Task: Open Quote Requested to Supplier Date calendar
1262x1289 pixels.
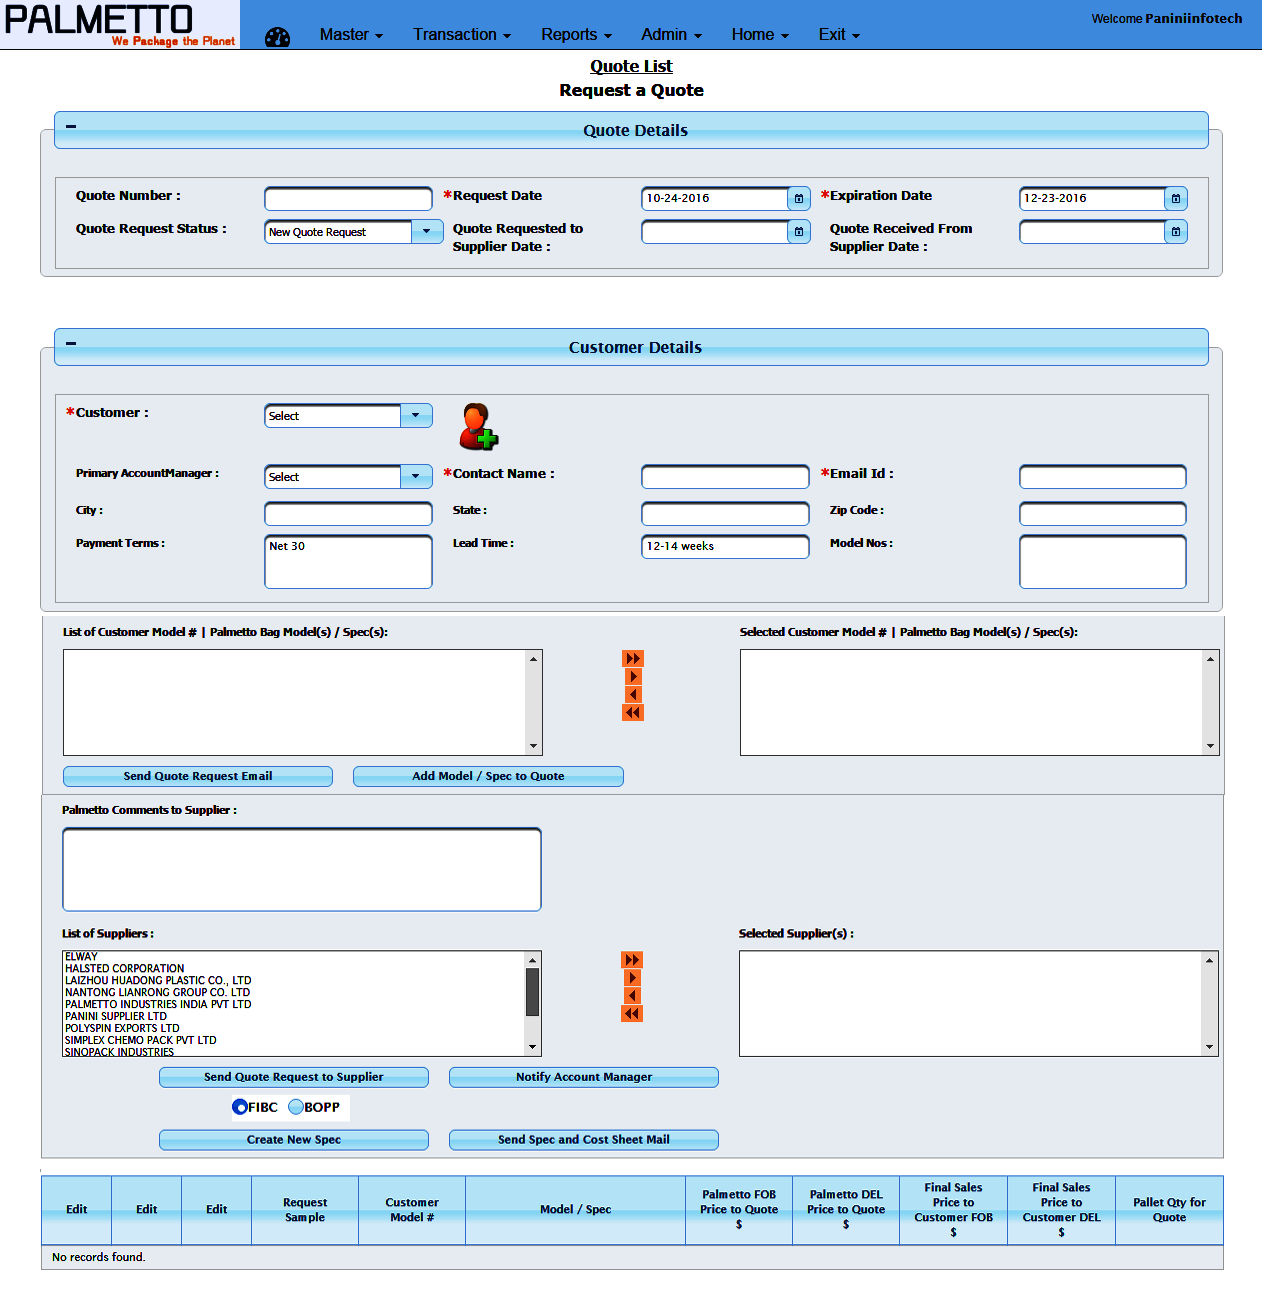Action: pyautogui.click(x=799, y=232)
